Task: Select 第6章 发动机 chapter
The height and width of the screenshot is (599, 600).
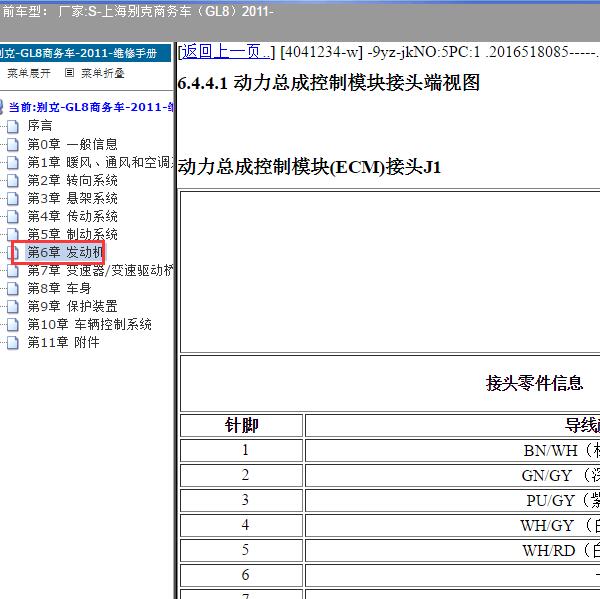Action: pyautogui.click(x=65, y=252)
